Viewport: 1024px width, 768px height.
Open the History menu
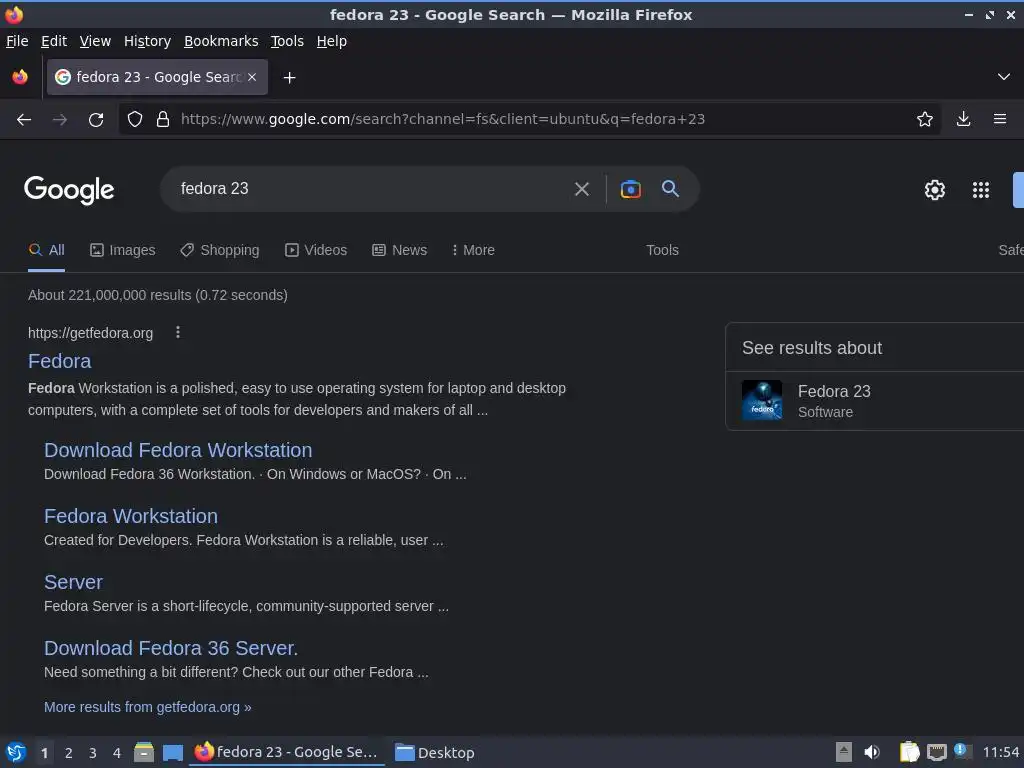click(x=148, y=41)
